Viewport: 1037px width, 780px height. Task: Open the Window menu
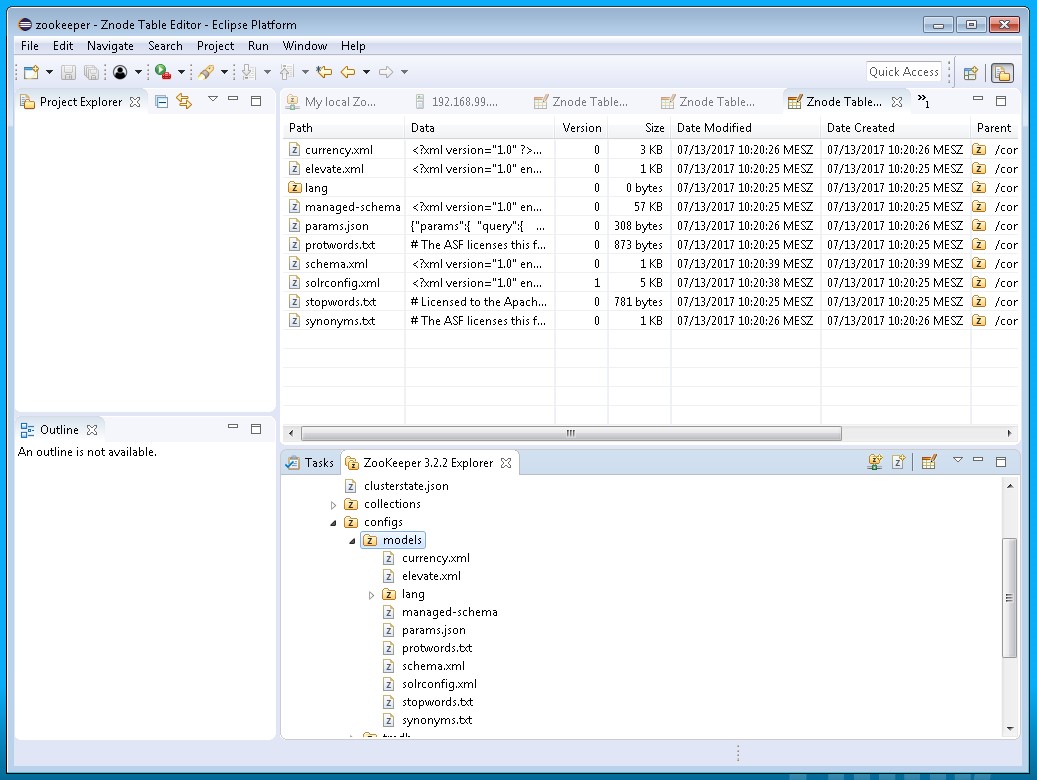point(304,46)
